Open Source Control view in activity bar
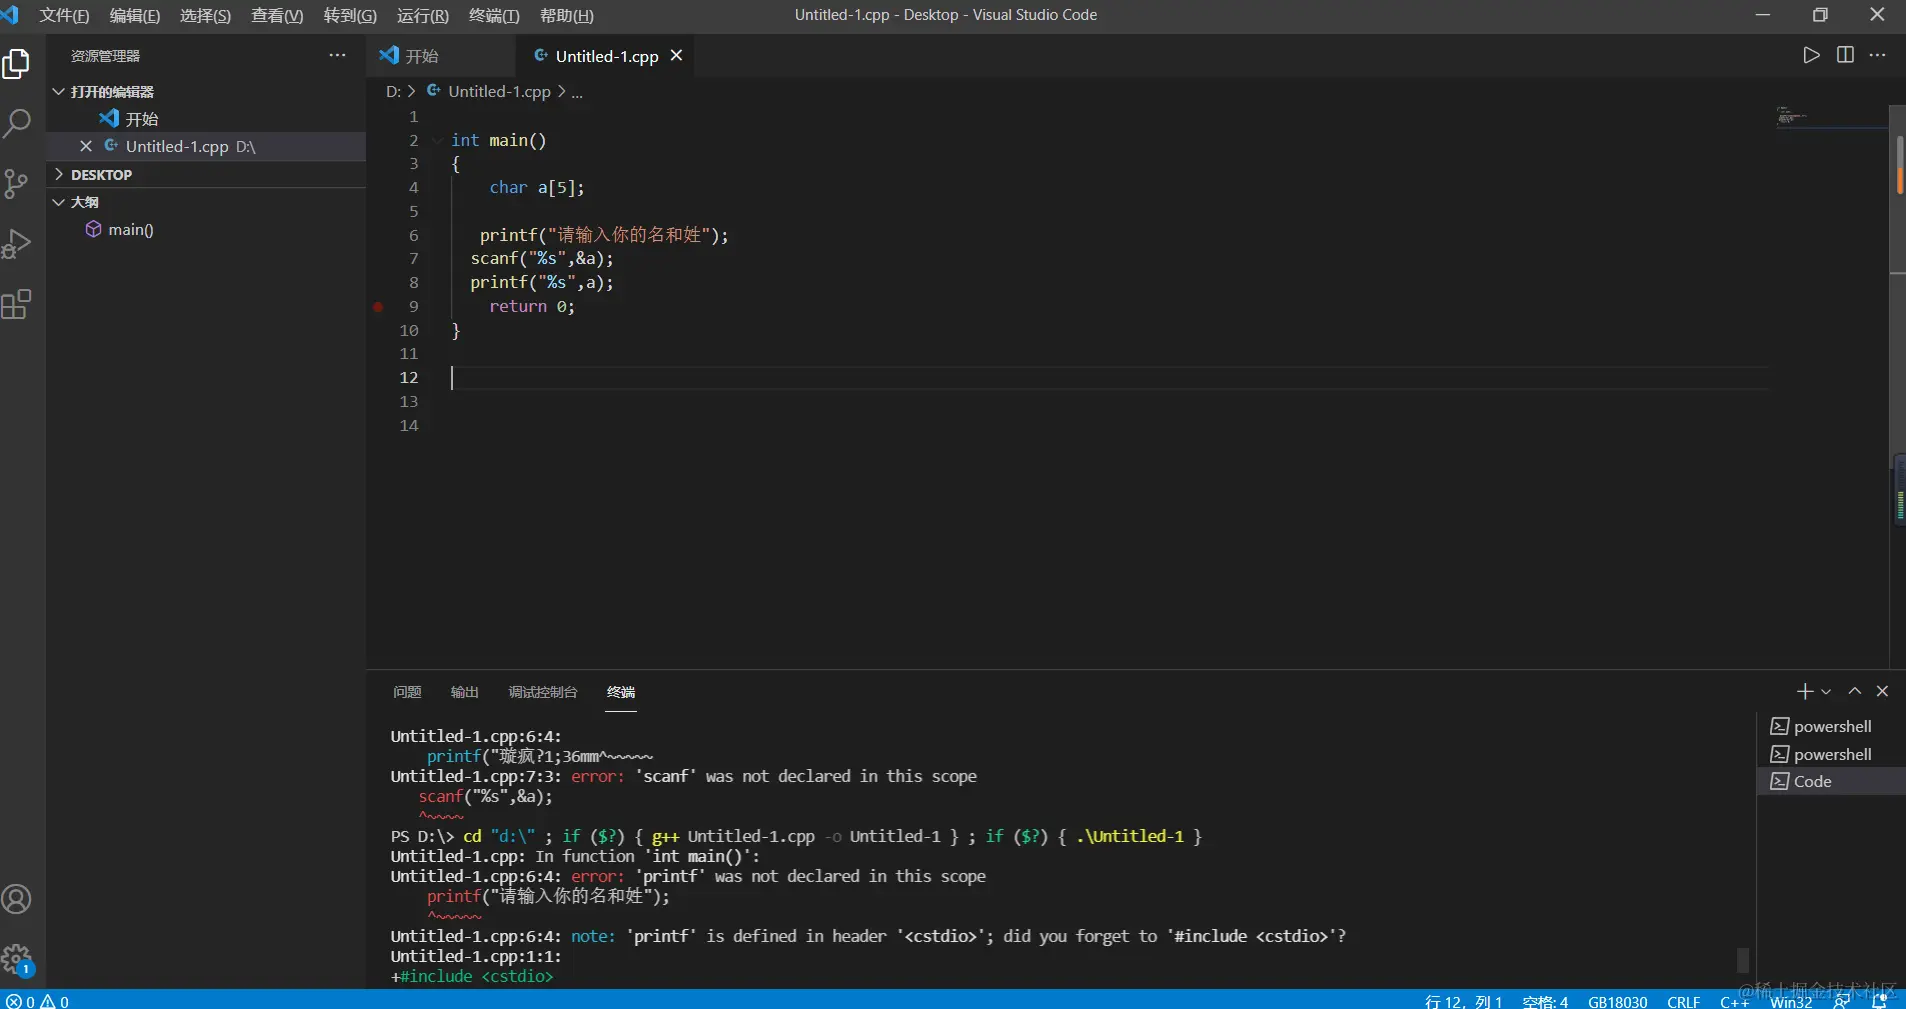The image size is (1906, 1009). (x=17, y=184)
